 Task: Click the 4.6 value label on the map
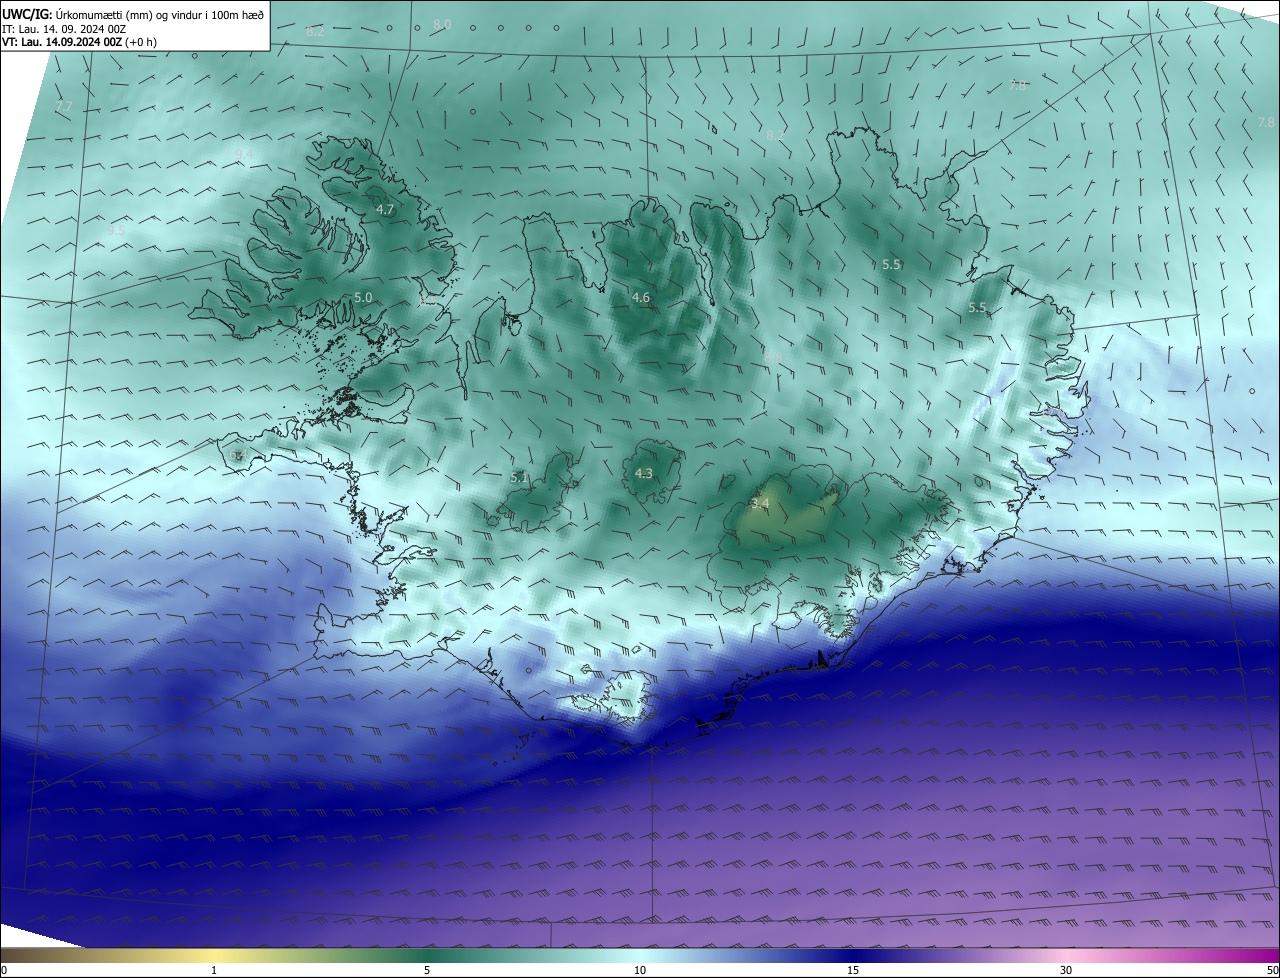click(x=641, y=297)
